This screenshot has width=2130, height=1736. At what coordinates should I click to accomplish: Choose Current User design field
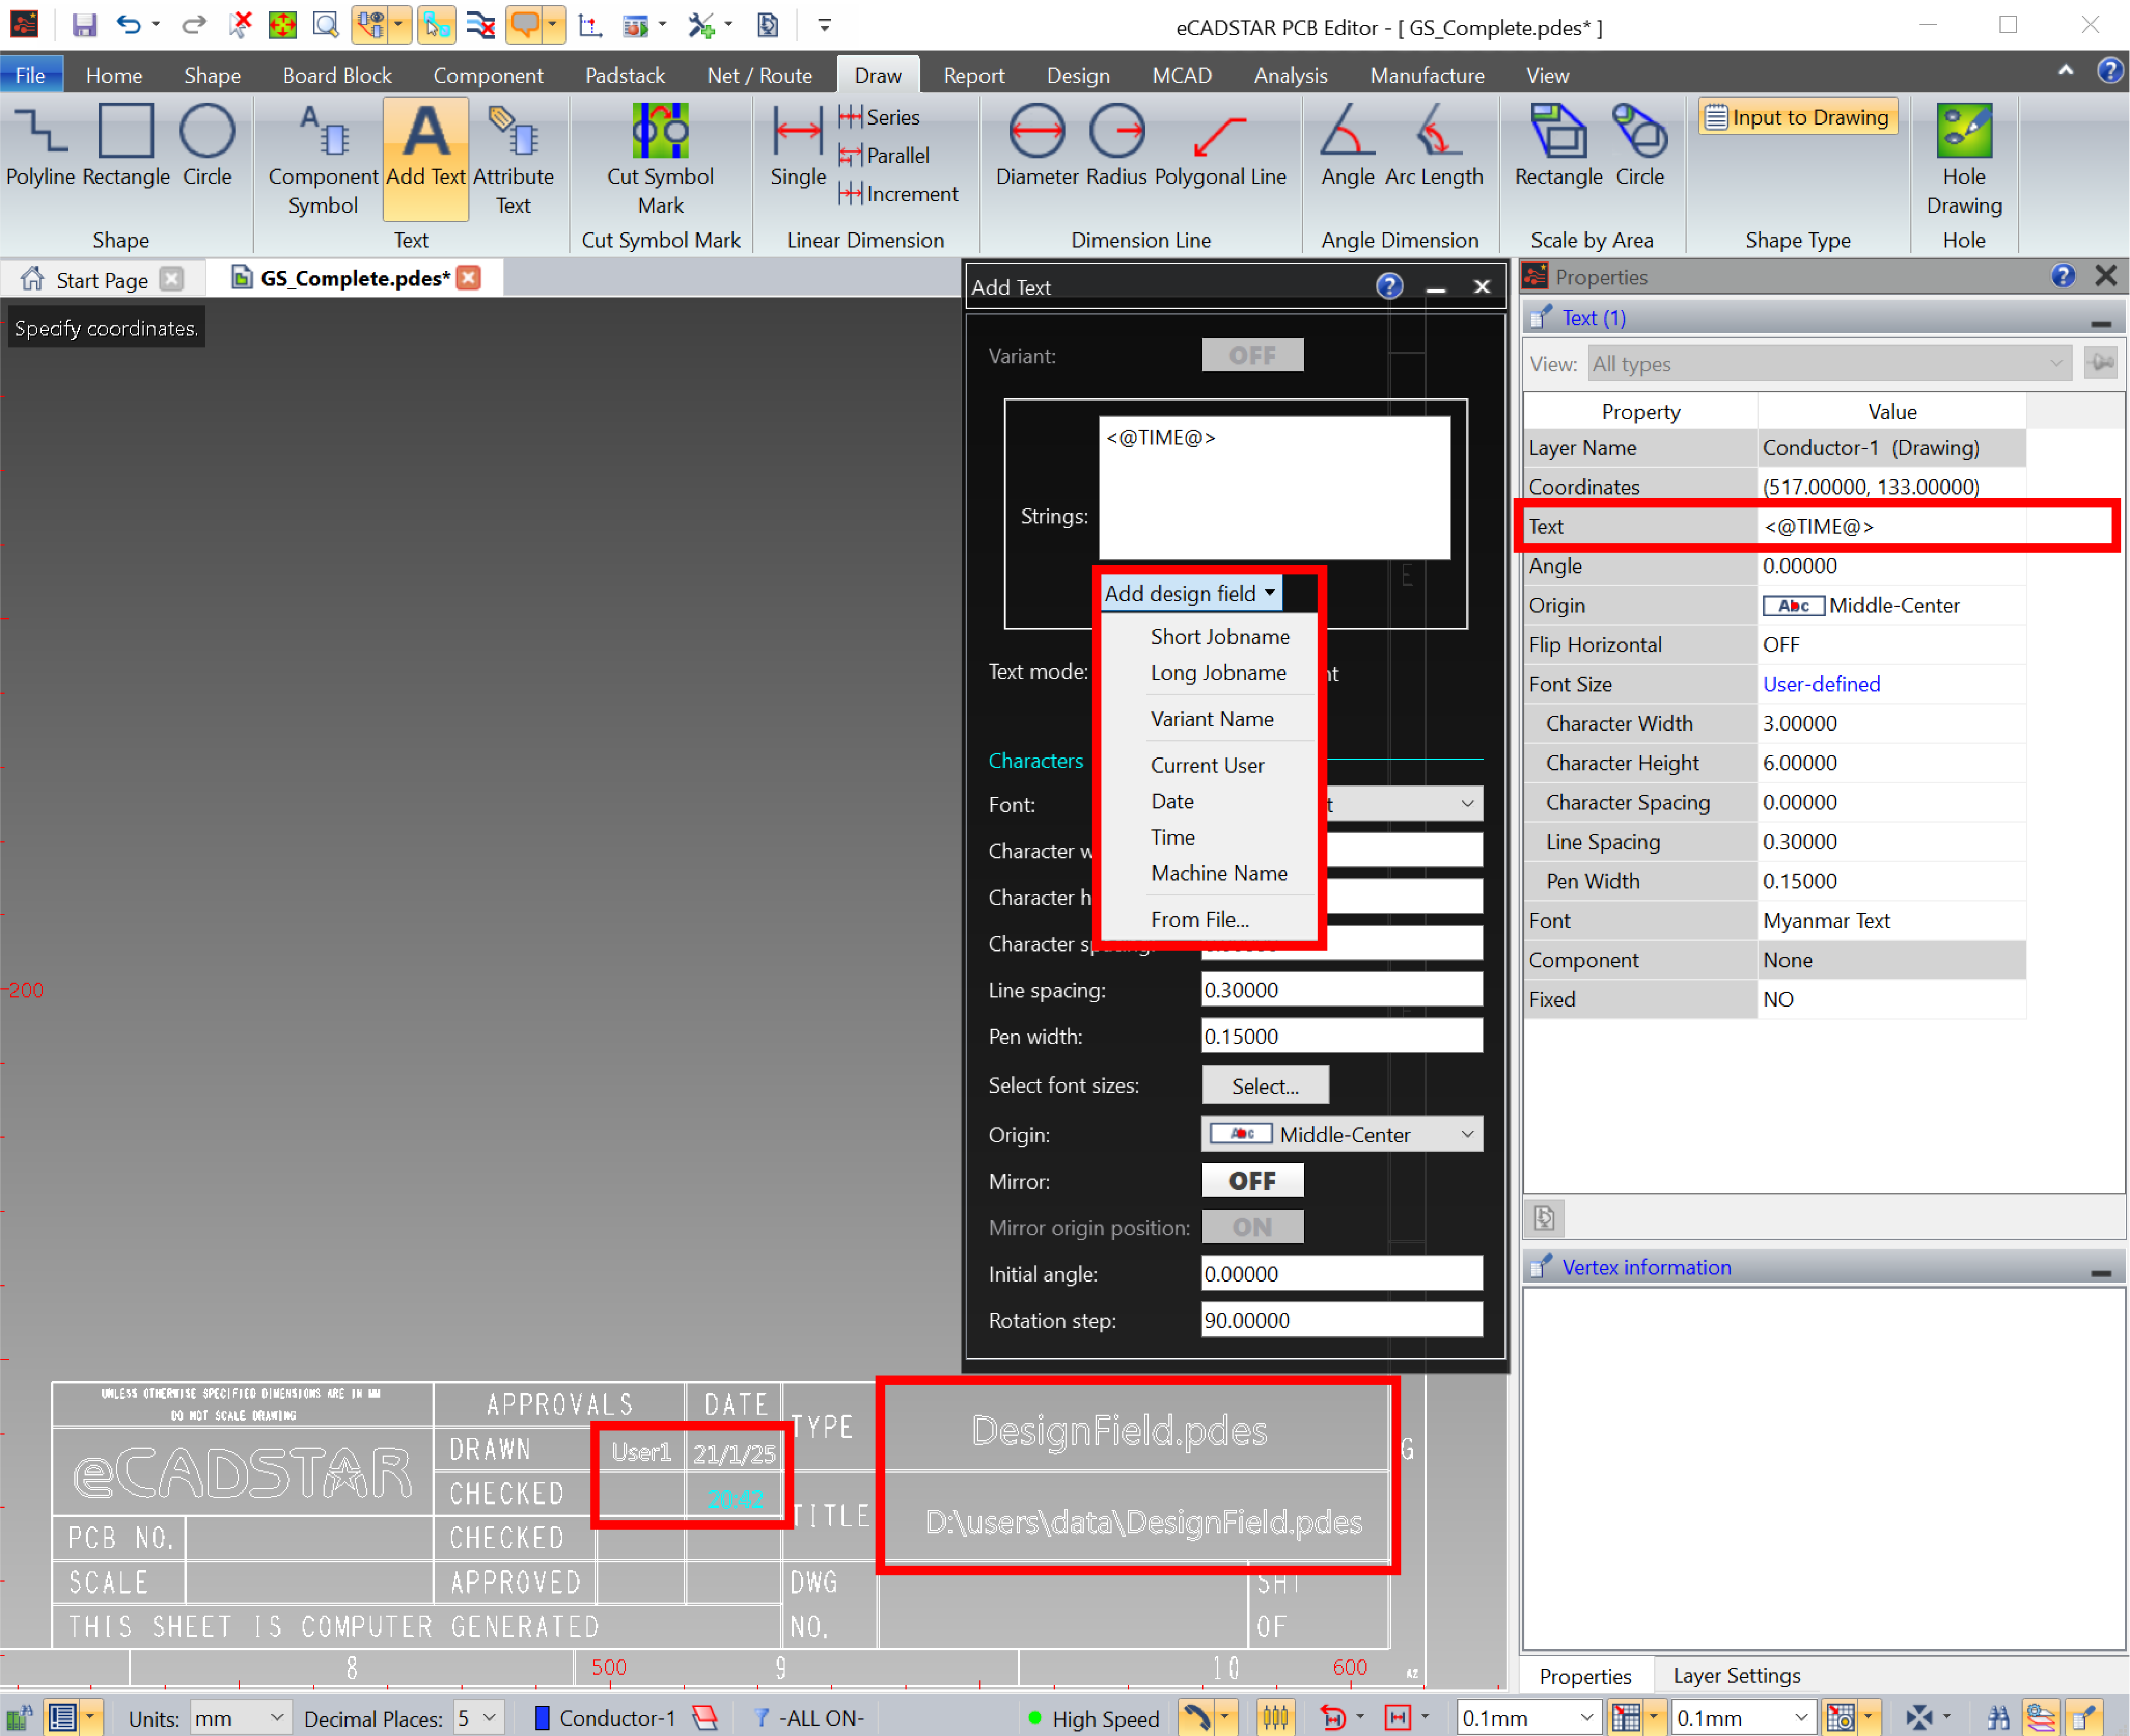point(1207,765)
